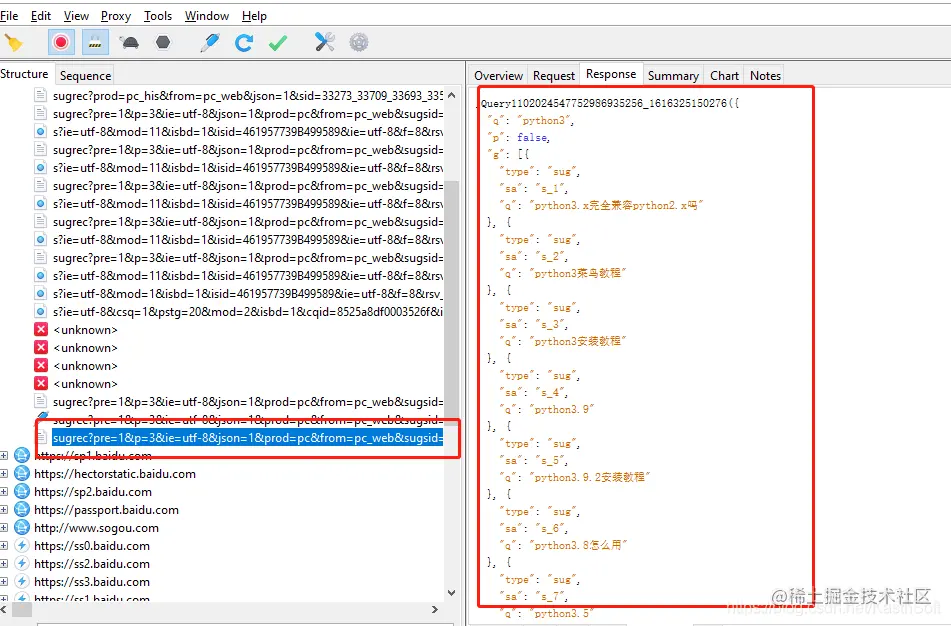Select the https://hectorstatic.baidu.com host label
The width and height of the screenshot is (951, 626).
(x=115, y=474)
